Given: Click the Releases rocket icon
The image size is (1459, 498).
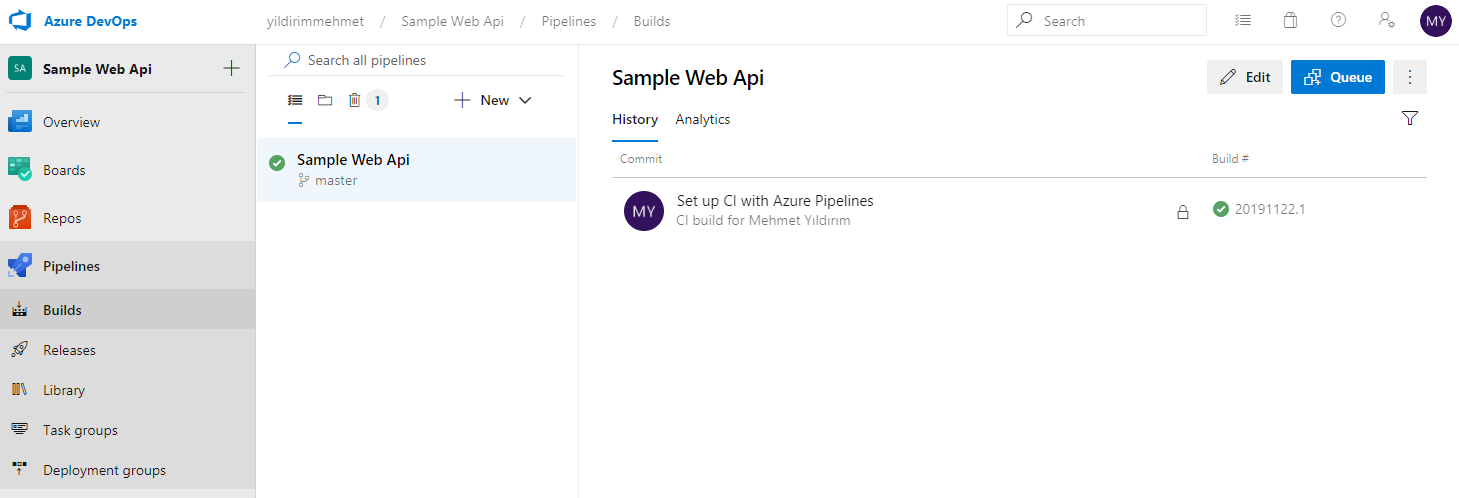Looking at the screenshot, I should tap(19, 349).
